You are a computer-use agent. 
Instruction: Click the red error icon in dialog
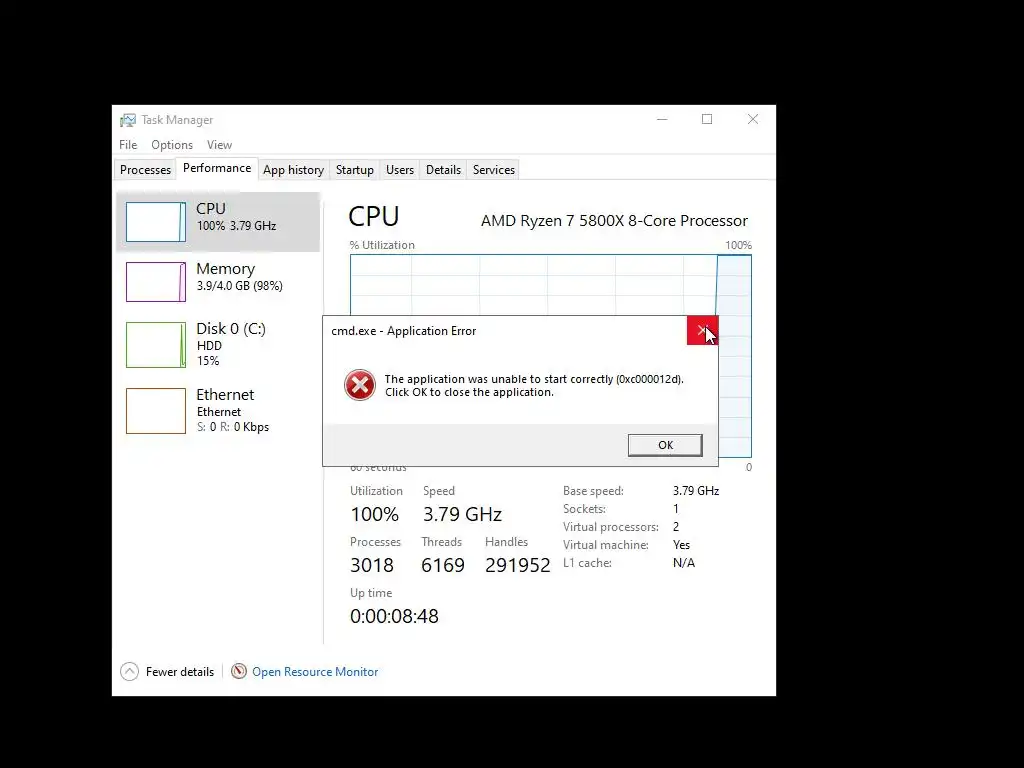[x=360, y=385]
